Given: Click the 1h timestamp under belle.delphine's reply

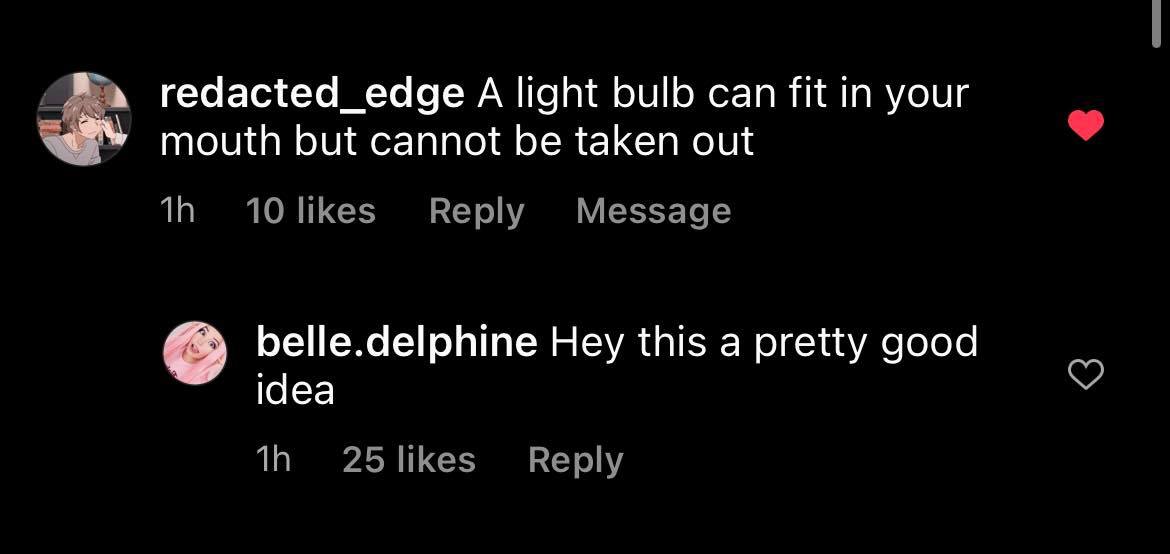Looking at the screenshot, I should coord(273,460).
